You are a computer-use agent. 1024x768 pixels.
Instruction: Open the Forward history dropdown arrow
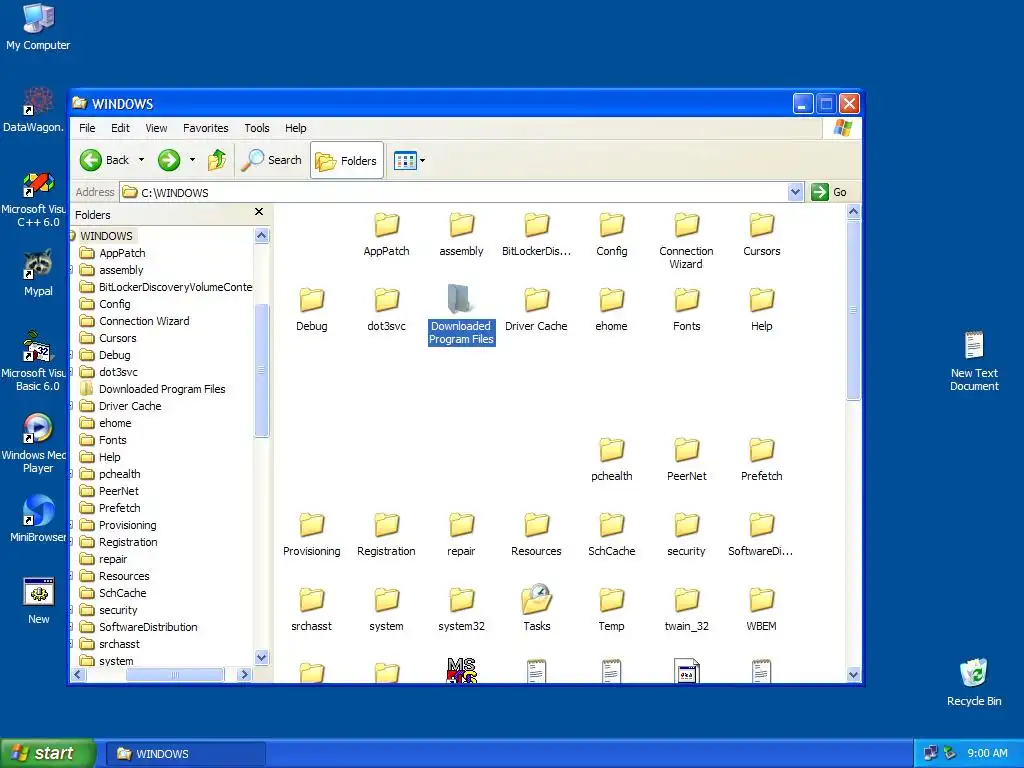[192, 160]
